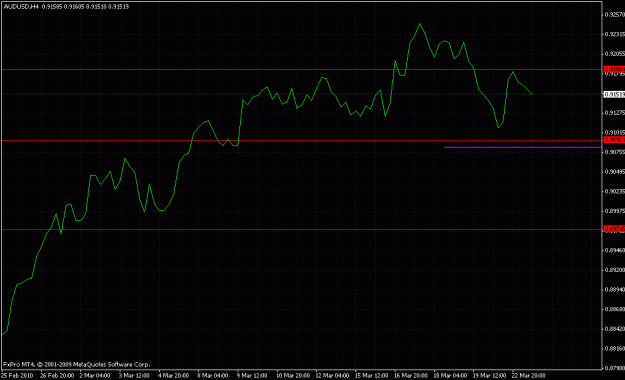The image size is (625, 380).
Task: Click the 0.89975 price axis label
Action: coord(615,211)
